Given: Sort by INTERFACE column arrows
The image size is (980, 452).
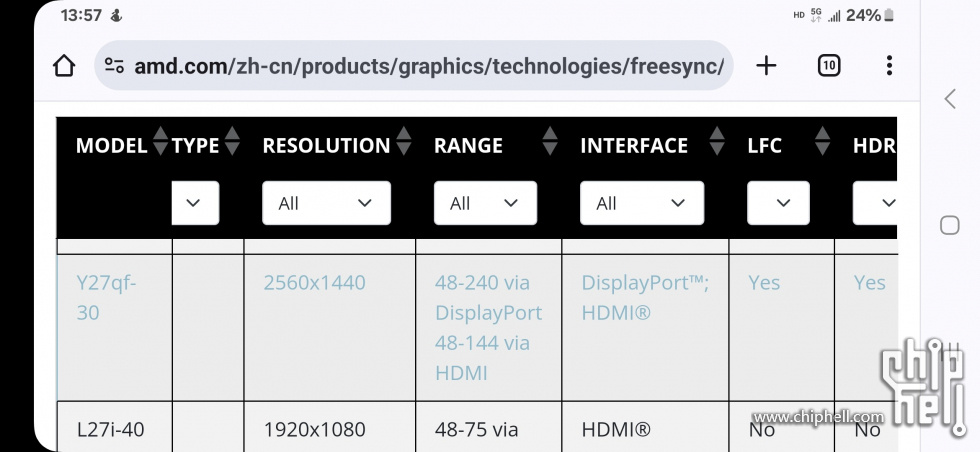Looking at the screenshot, I should tap(717, 141).
